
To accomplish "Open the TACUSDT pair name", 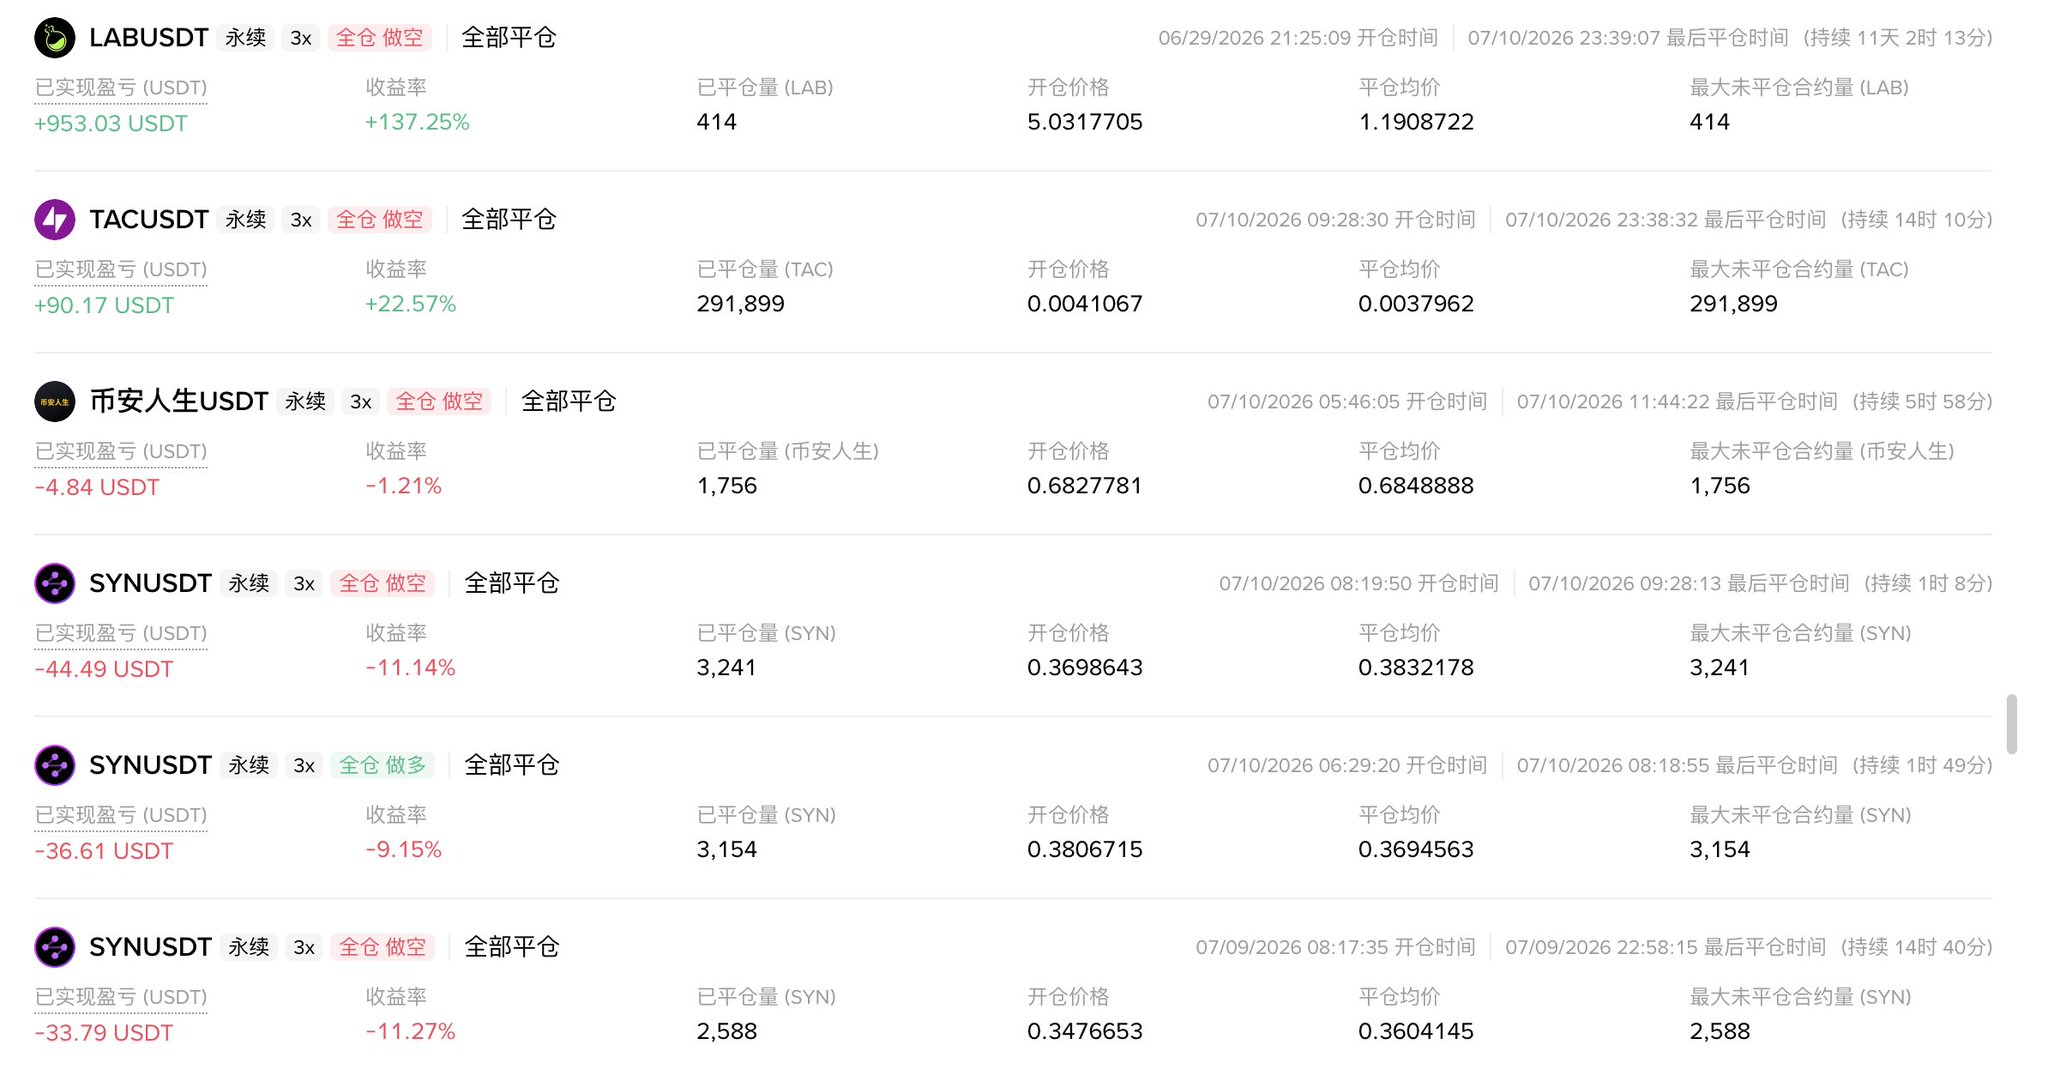I will (x=149, y=220).
